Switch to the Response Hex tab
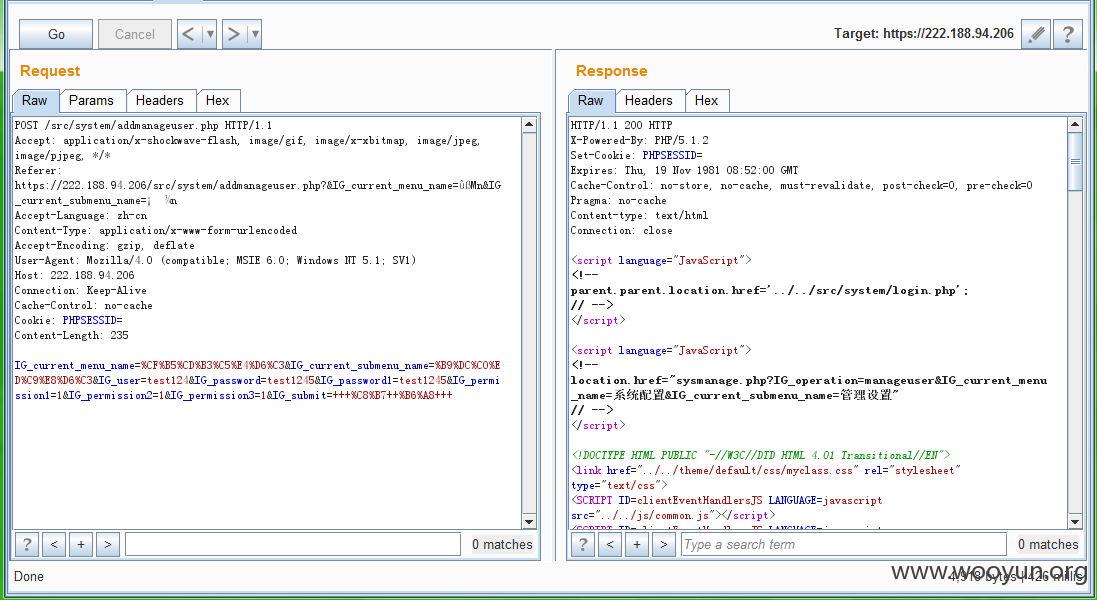1097x600 pixels. (x=707, y=100)
